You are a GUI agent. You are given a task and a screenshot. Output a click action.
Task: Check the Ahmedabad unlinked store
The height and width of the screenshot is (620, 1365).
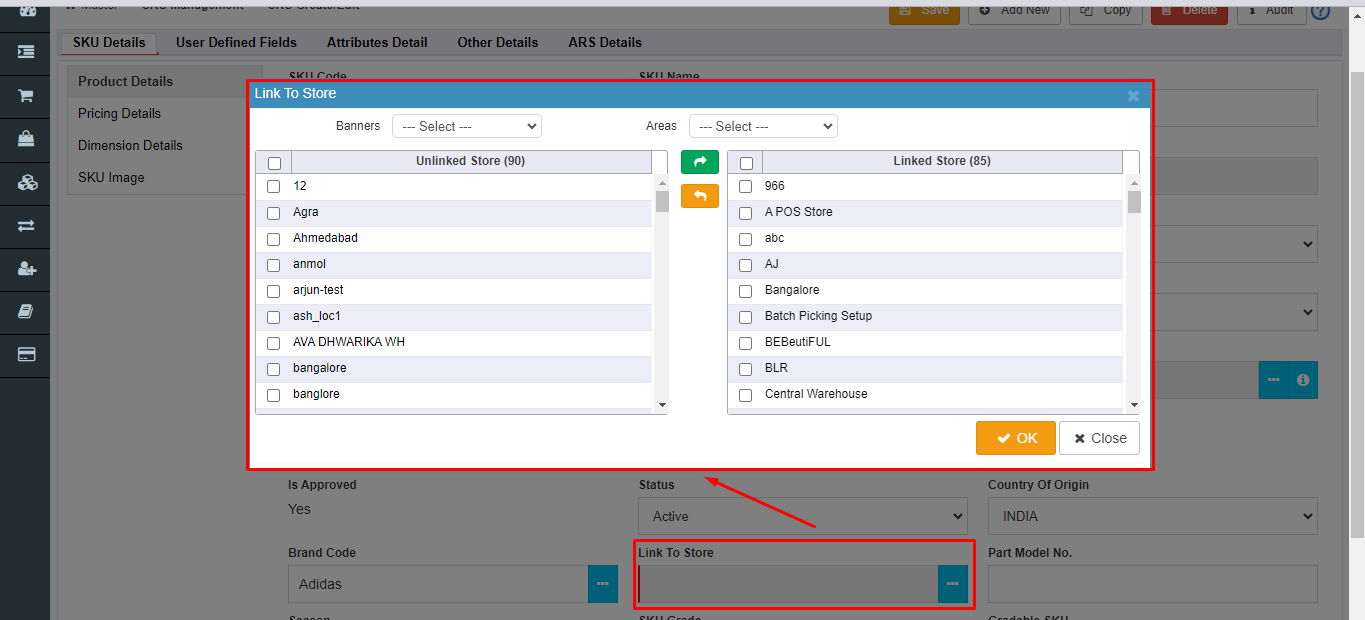click(274, 239)
